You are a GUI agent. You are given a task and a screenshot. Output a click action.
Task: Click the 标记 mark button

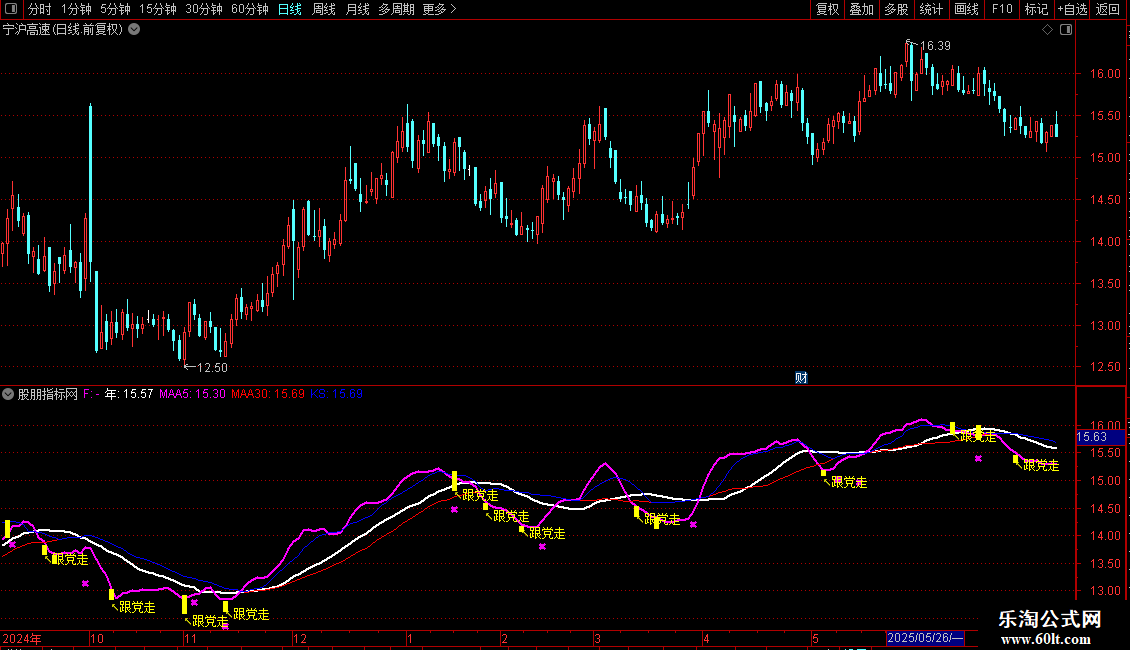point(1036,9)
